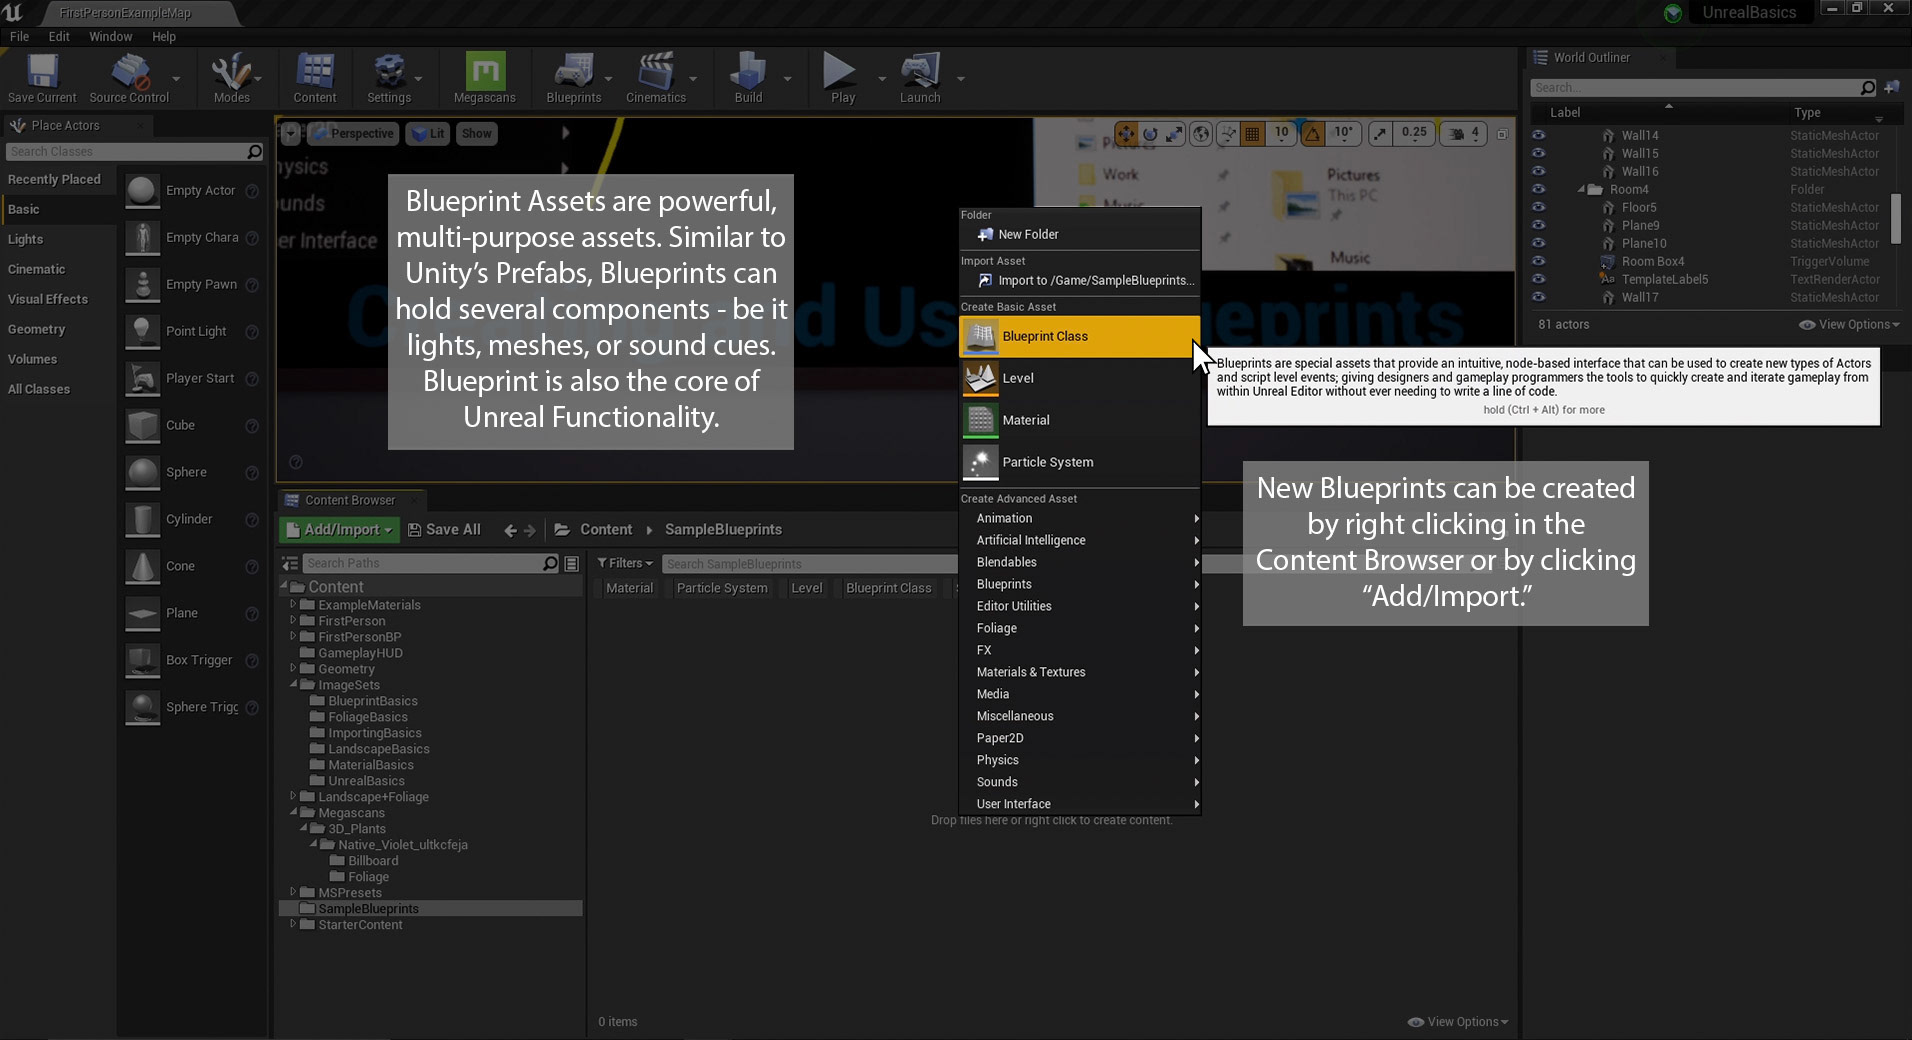This screenshot has width=1912, height=1040.
Task: Click the Lit view mode button
Action: (x=428, y=133)
